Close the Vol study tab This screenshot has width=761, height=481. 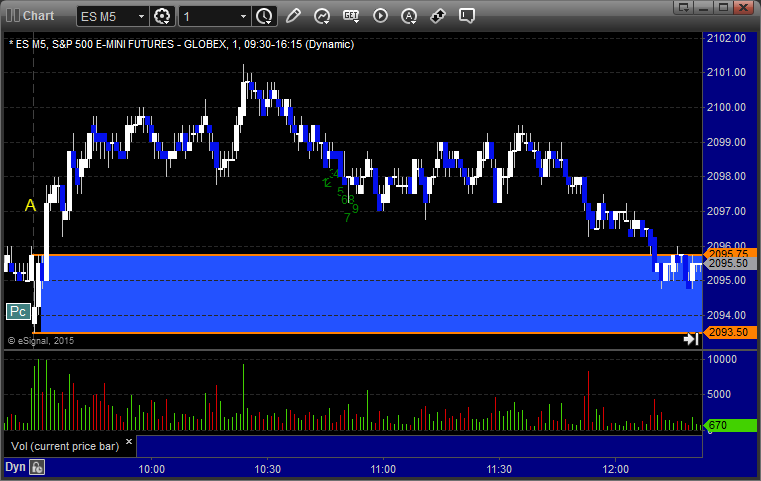[128, 440]
